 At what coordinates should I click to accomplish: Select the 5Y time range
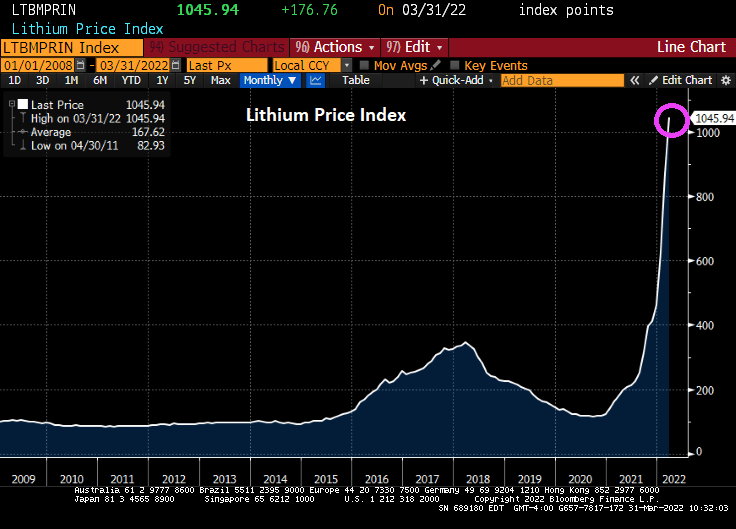point(190,80)
